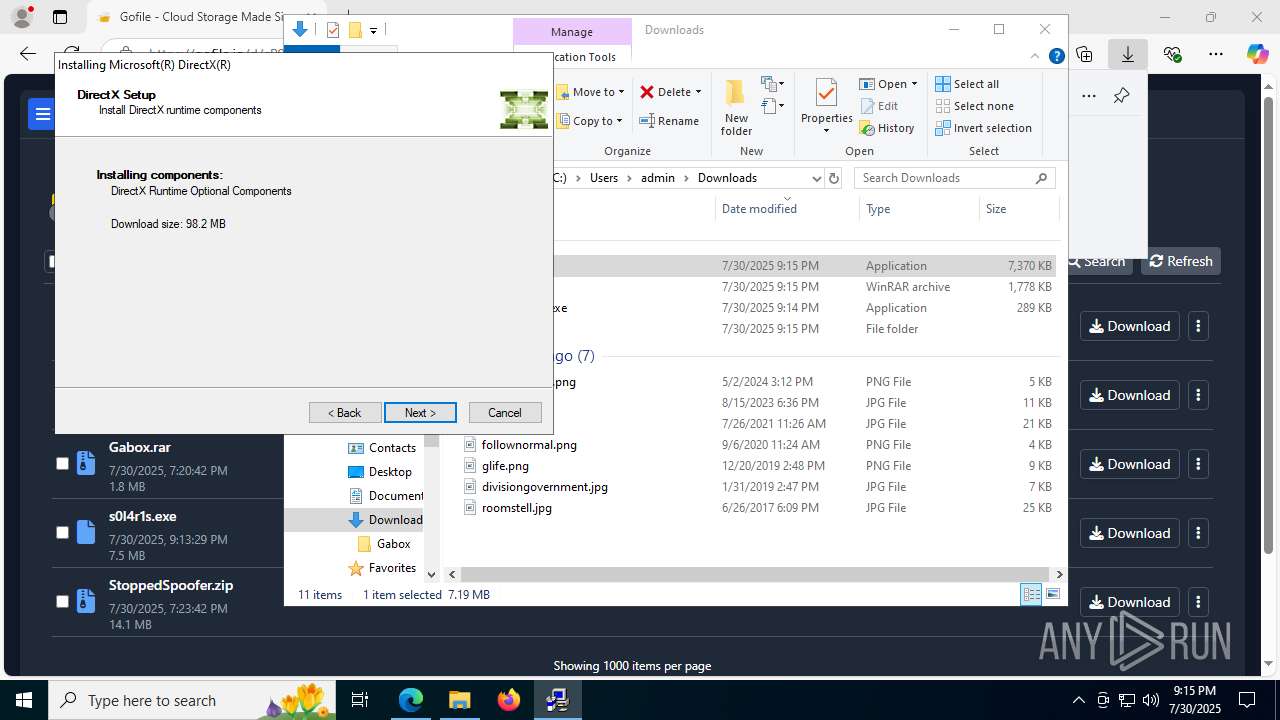Switch Explorer to details view icon
This screenshot has height=720, width=1280.
click(x=1031, y=594)
